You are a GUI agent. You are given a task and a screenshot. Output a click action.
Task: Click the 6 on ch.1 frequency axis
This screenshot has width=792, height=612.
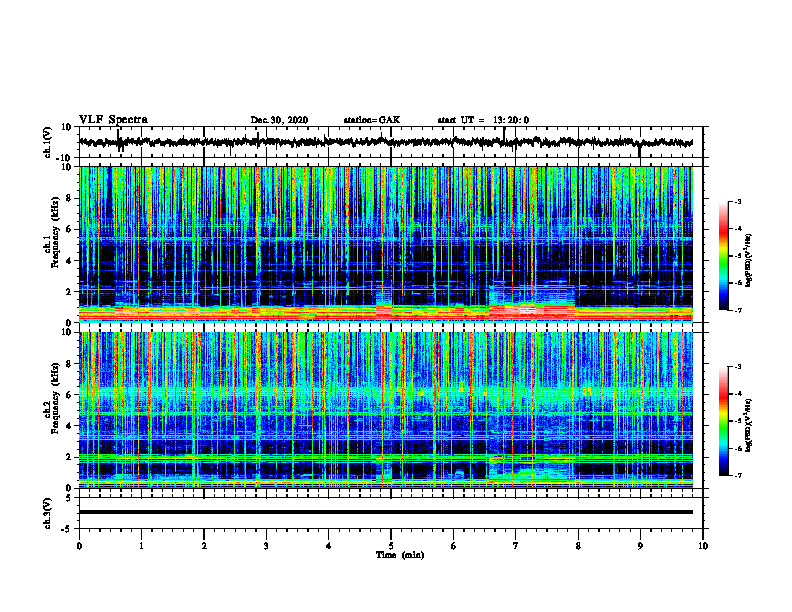[x=69, y=229]
